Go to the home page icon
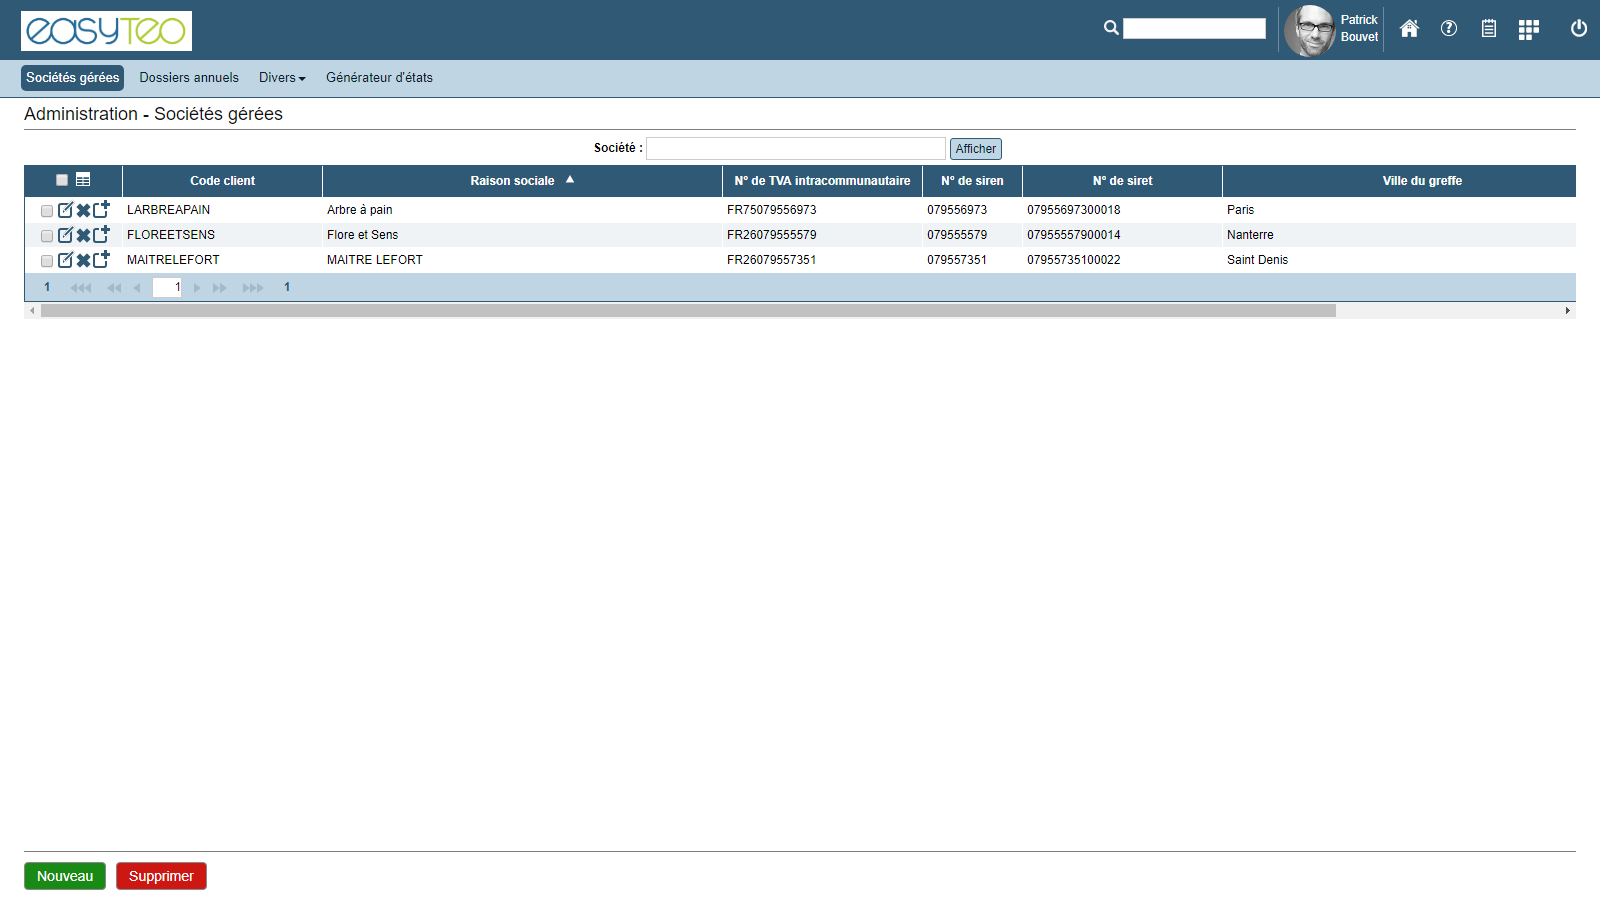Screen dimensions: 1600x900 tap(1409, 29)
